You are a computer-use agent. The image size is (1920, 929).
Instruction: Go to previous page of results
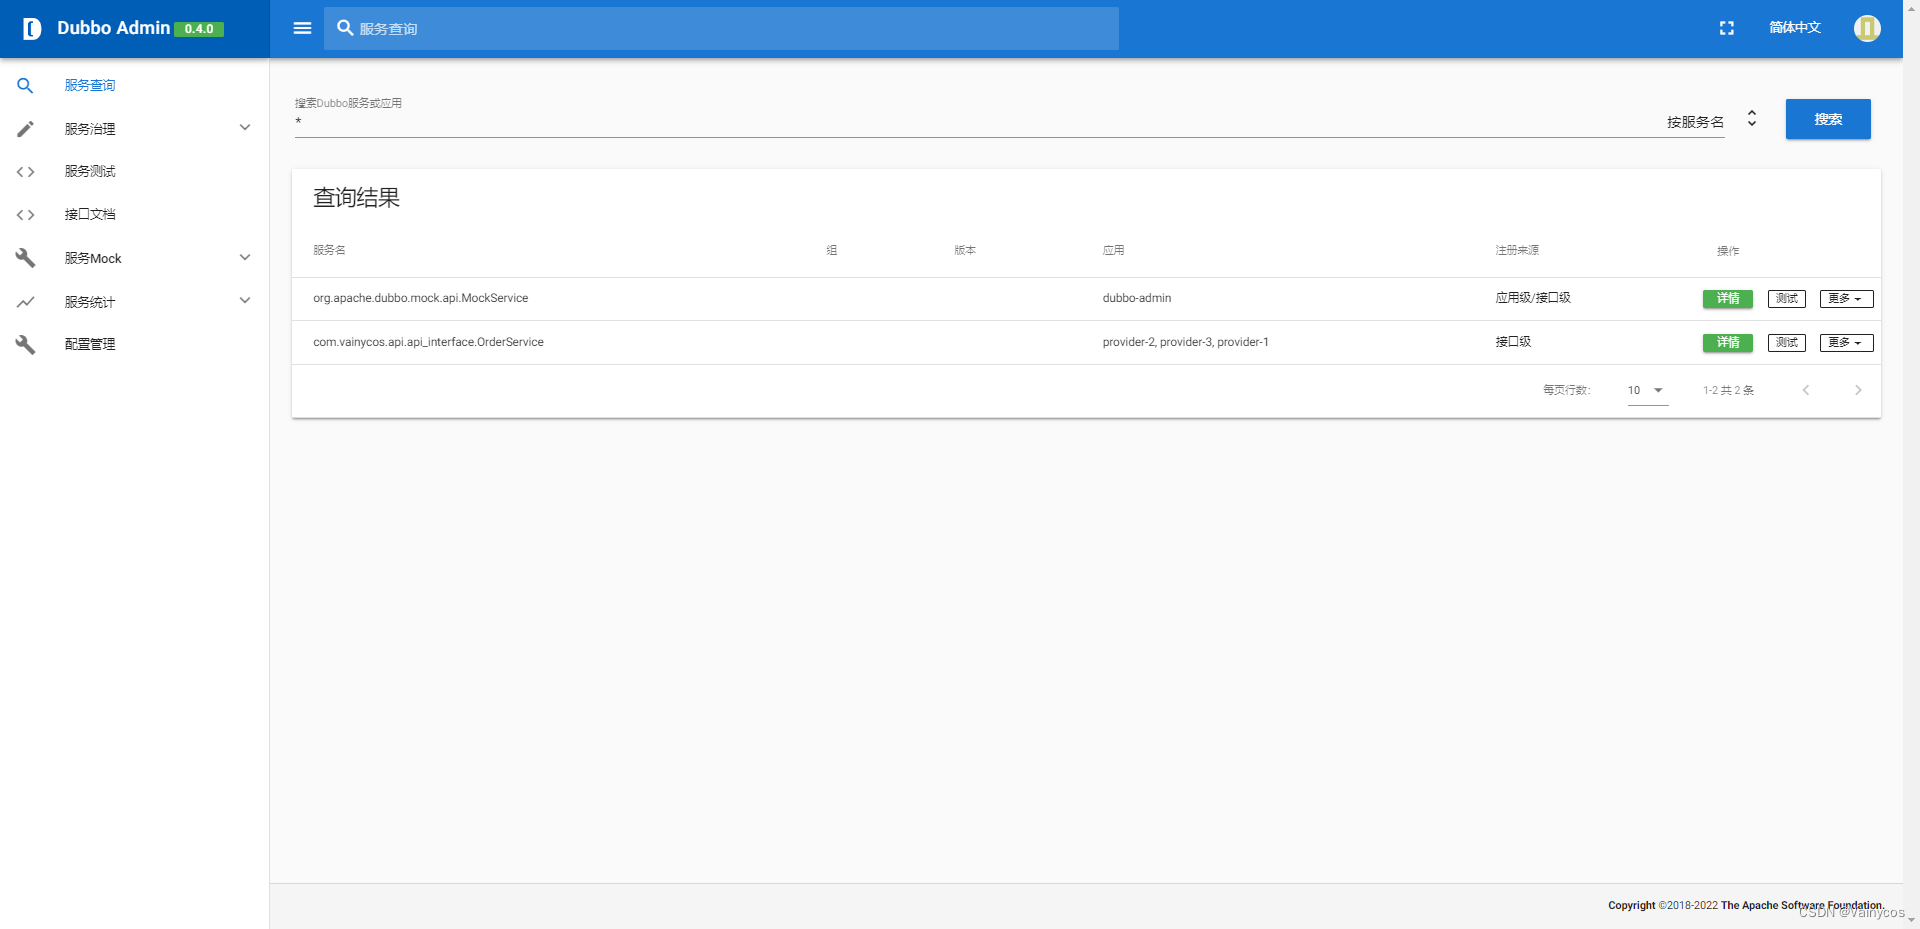point(1806,390)
